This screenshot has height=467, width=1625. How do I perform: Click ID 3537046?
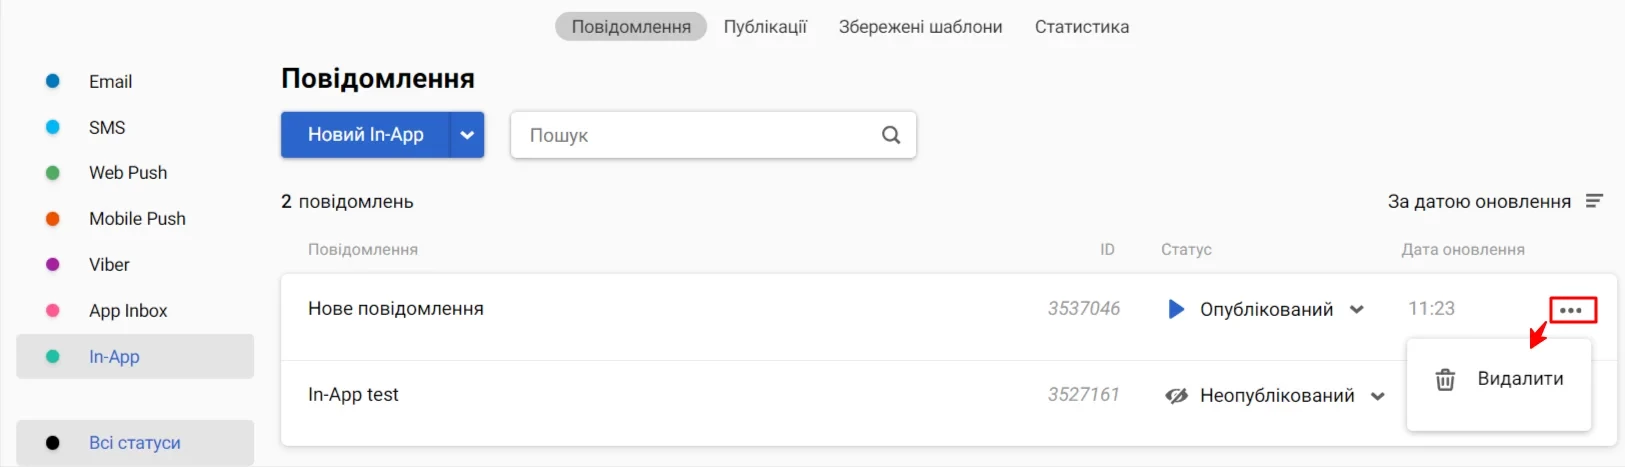pyautogui.click(x=1084, y=309)
